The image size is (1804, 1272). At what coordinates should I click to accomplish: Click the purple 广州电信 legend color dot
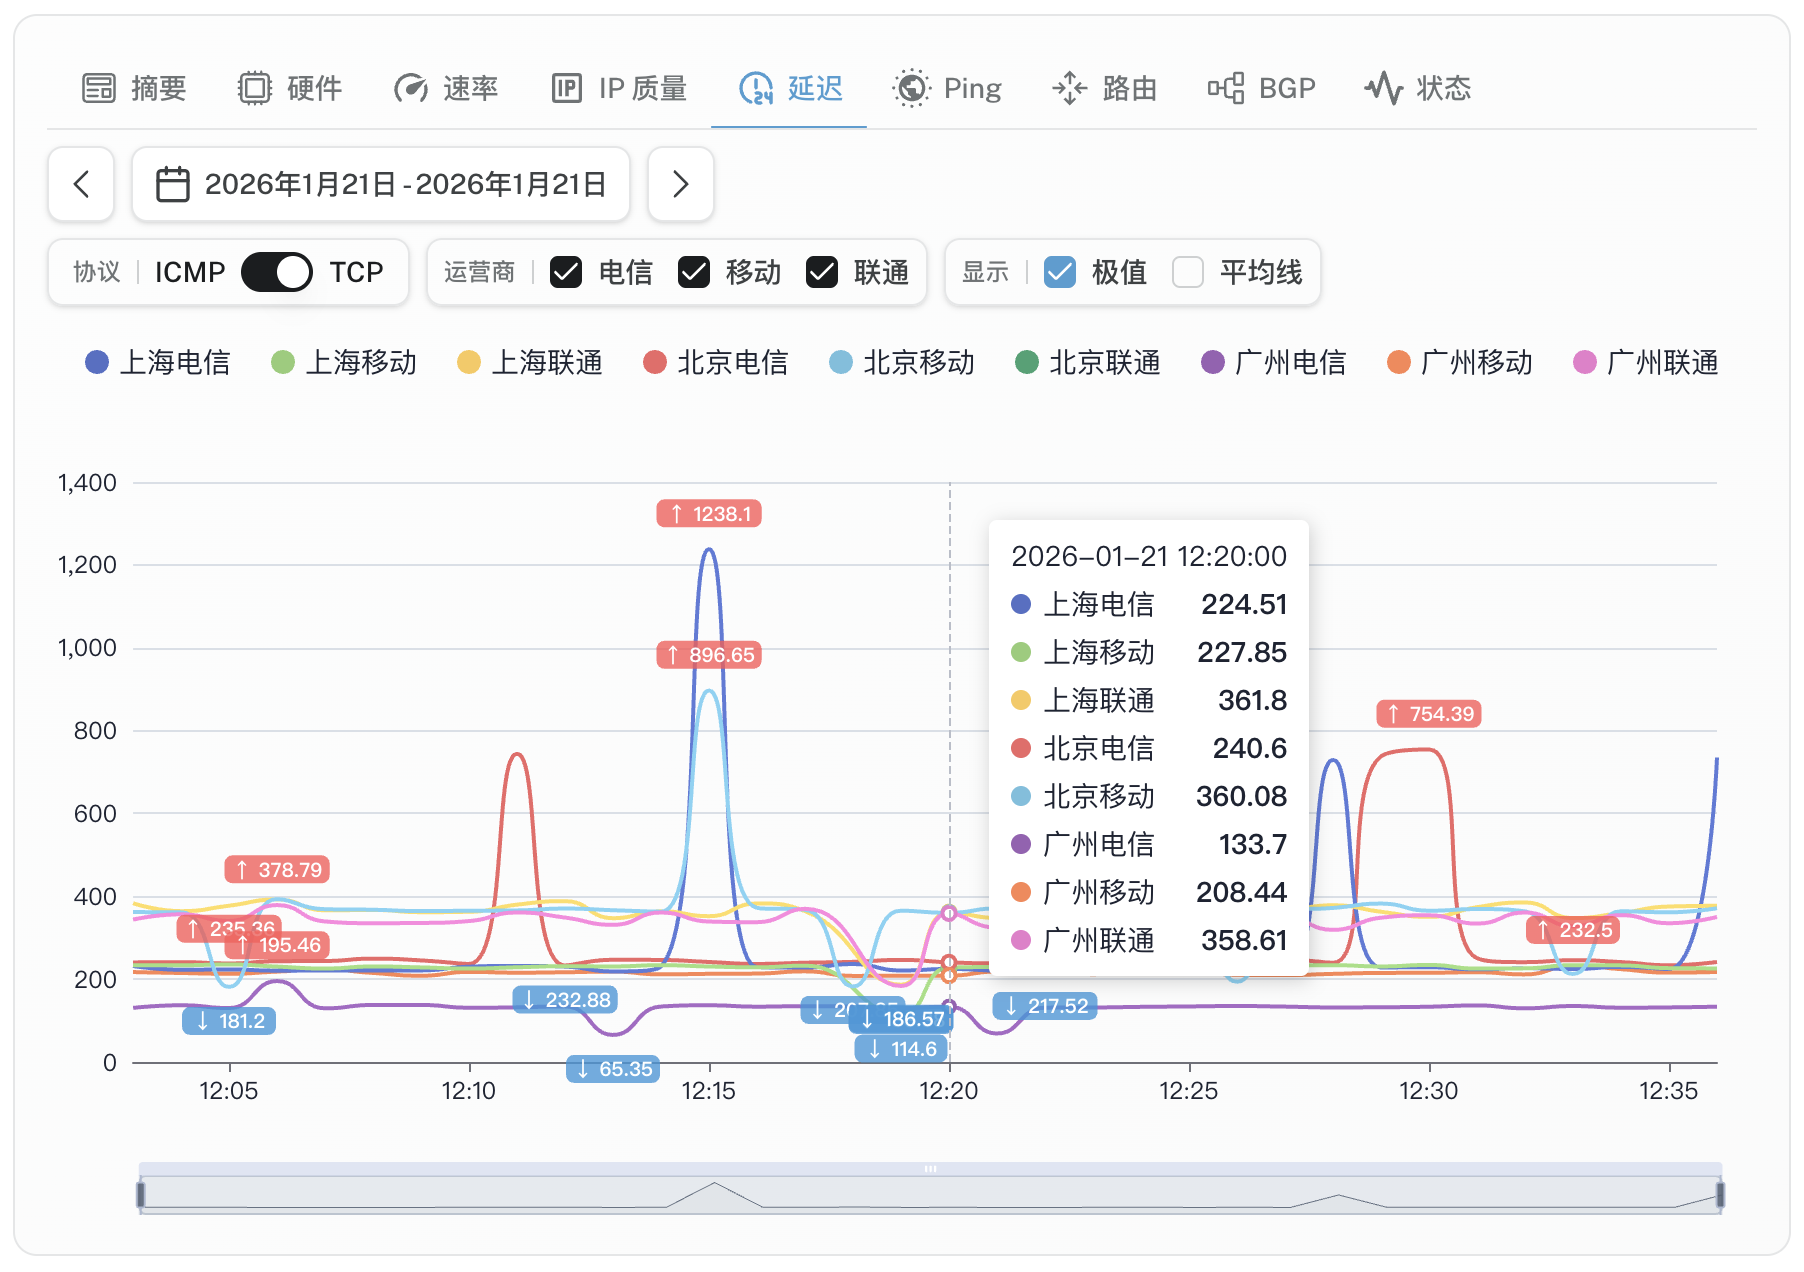click(1211, 363)
